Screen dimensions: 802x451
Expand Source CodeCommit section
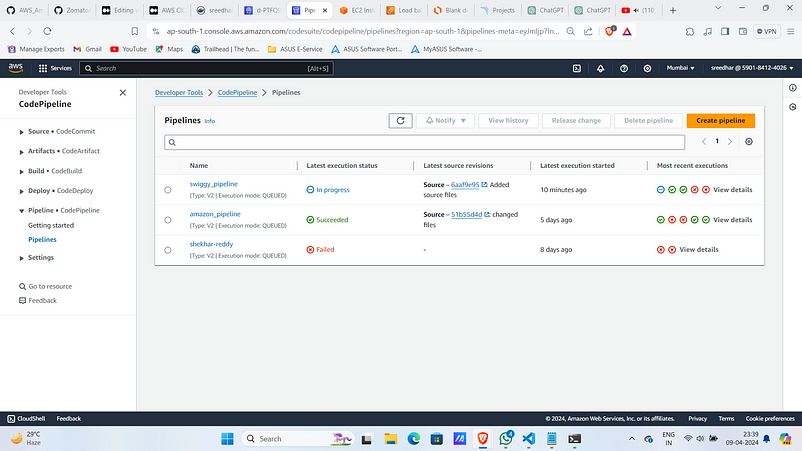pyautogui.click(x=21, y=132)
